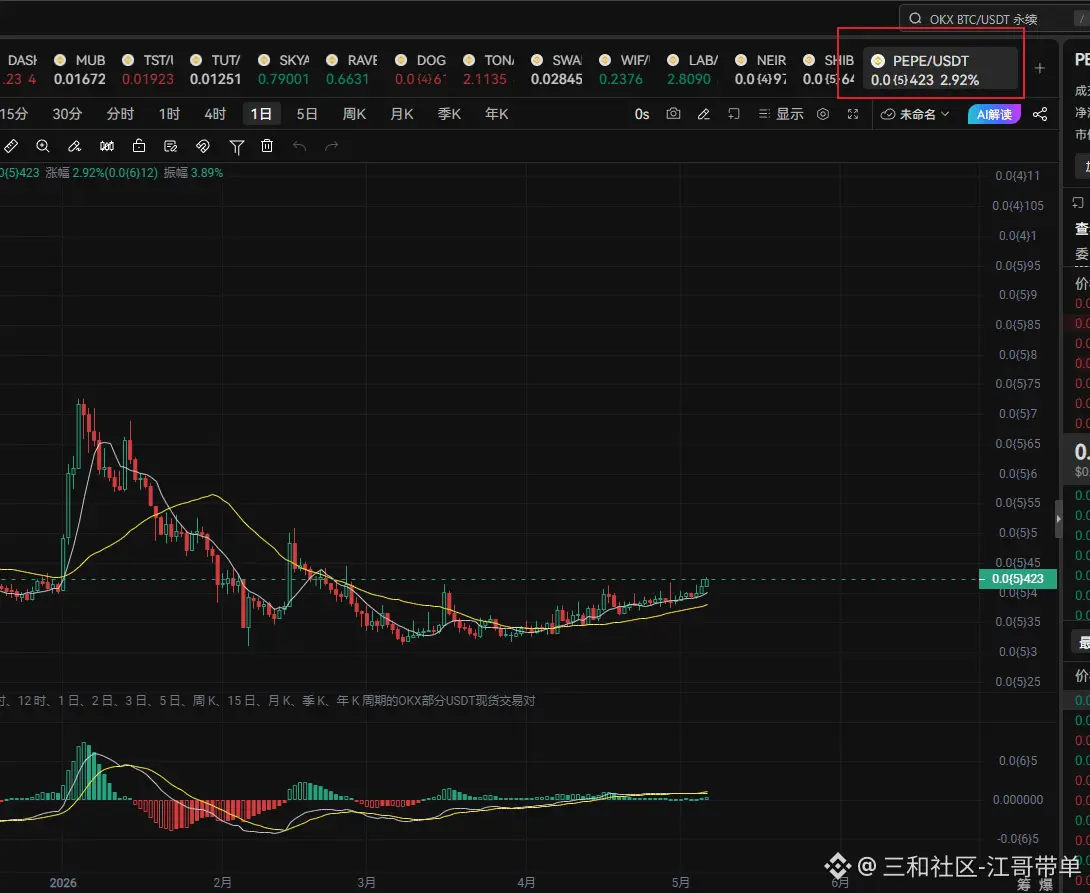
Task: Open the LAB/ symbol tab
Action: pos(693,69)
